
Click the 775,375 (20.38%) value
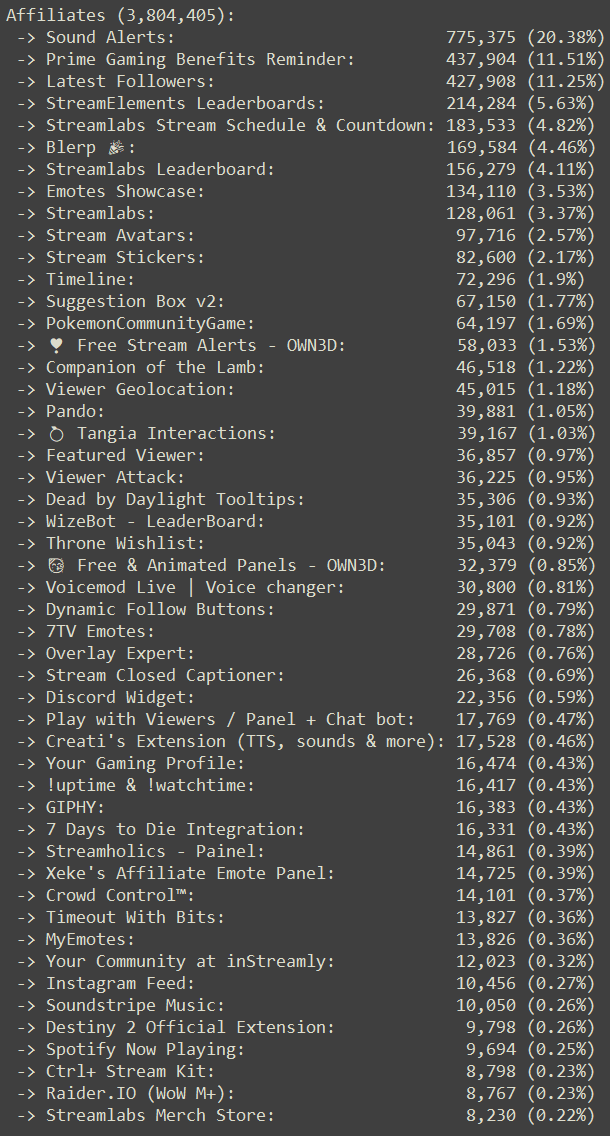point(525,38)
